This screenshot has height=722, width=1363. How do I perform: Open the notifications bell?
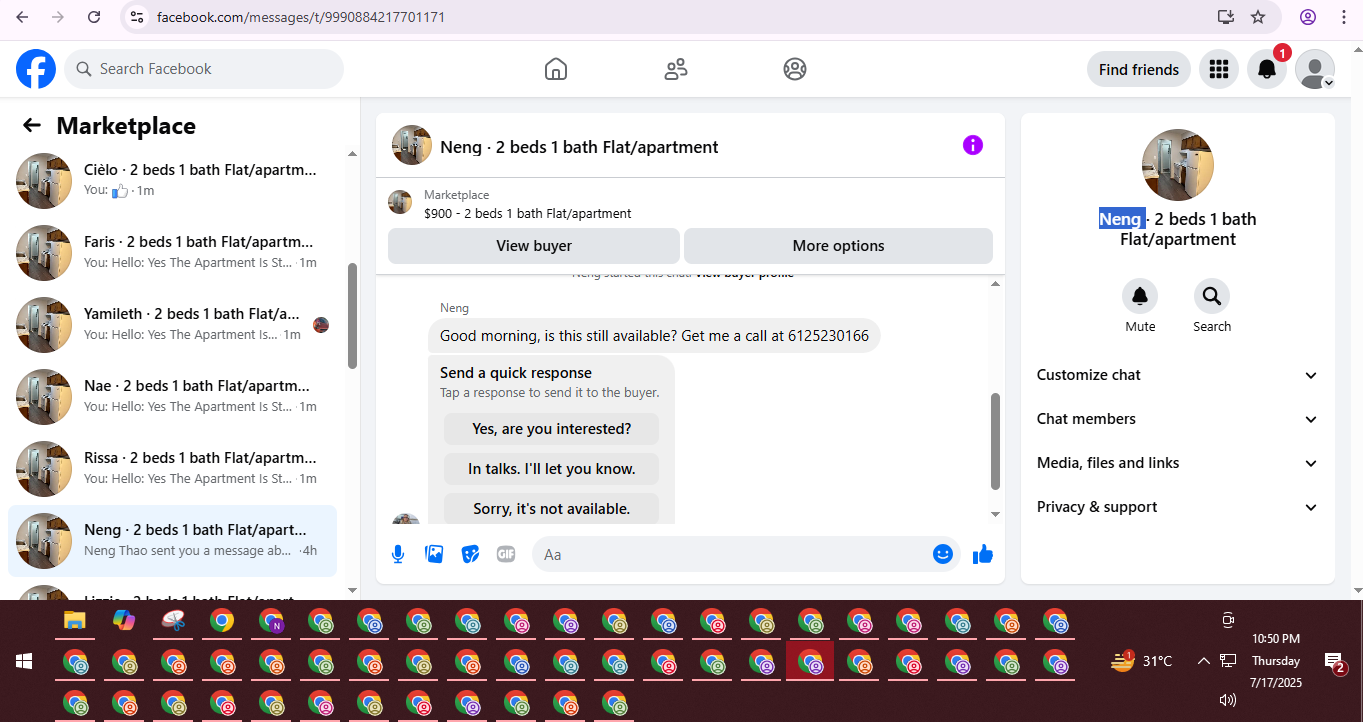1266,69
